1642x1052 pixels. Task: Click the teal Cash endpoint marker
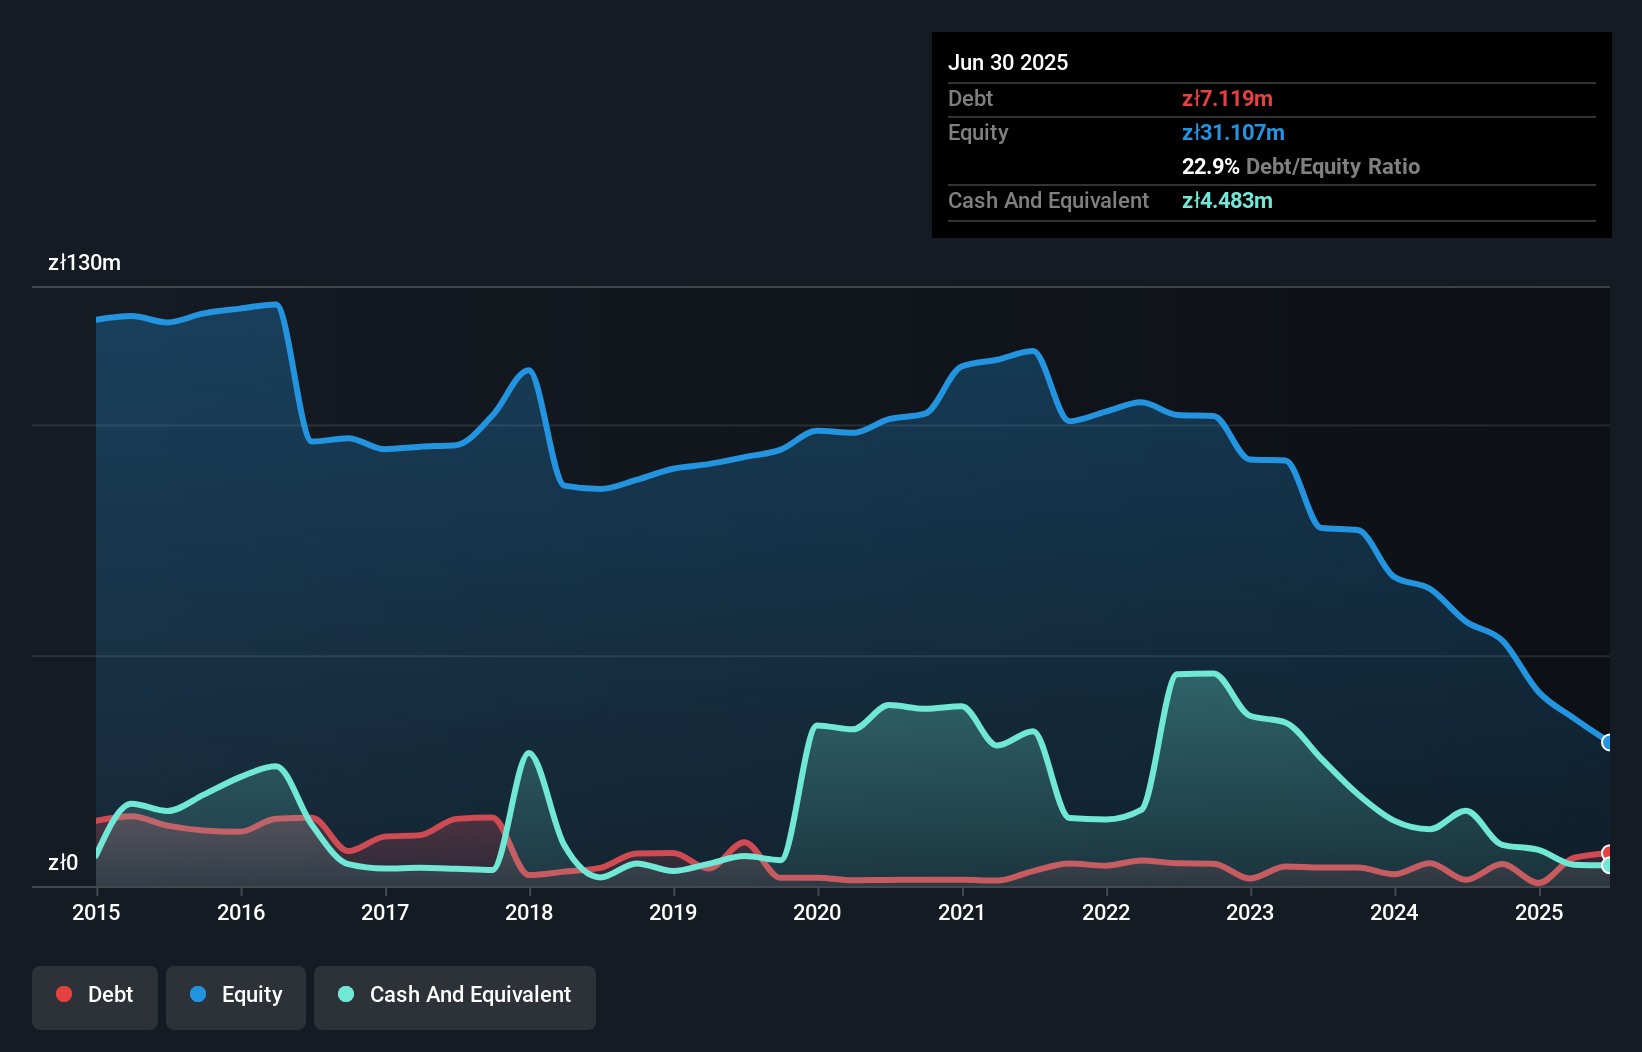click(1607, 866)
